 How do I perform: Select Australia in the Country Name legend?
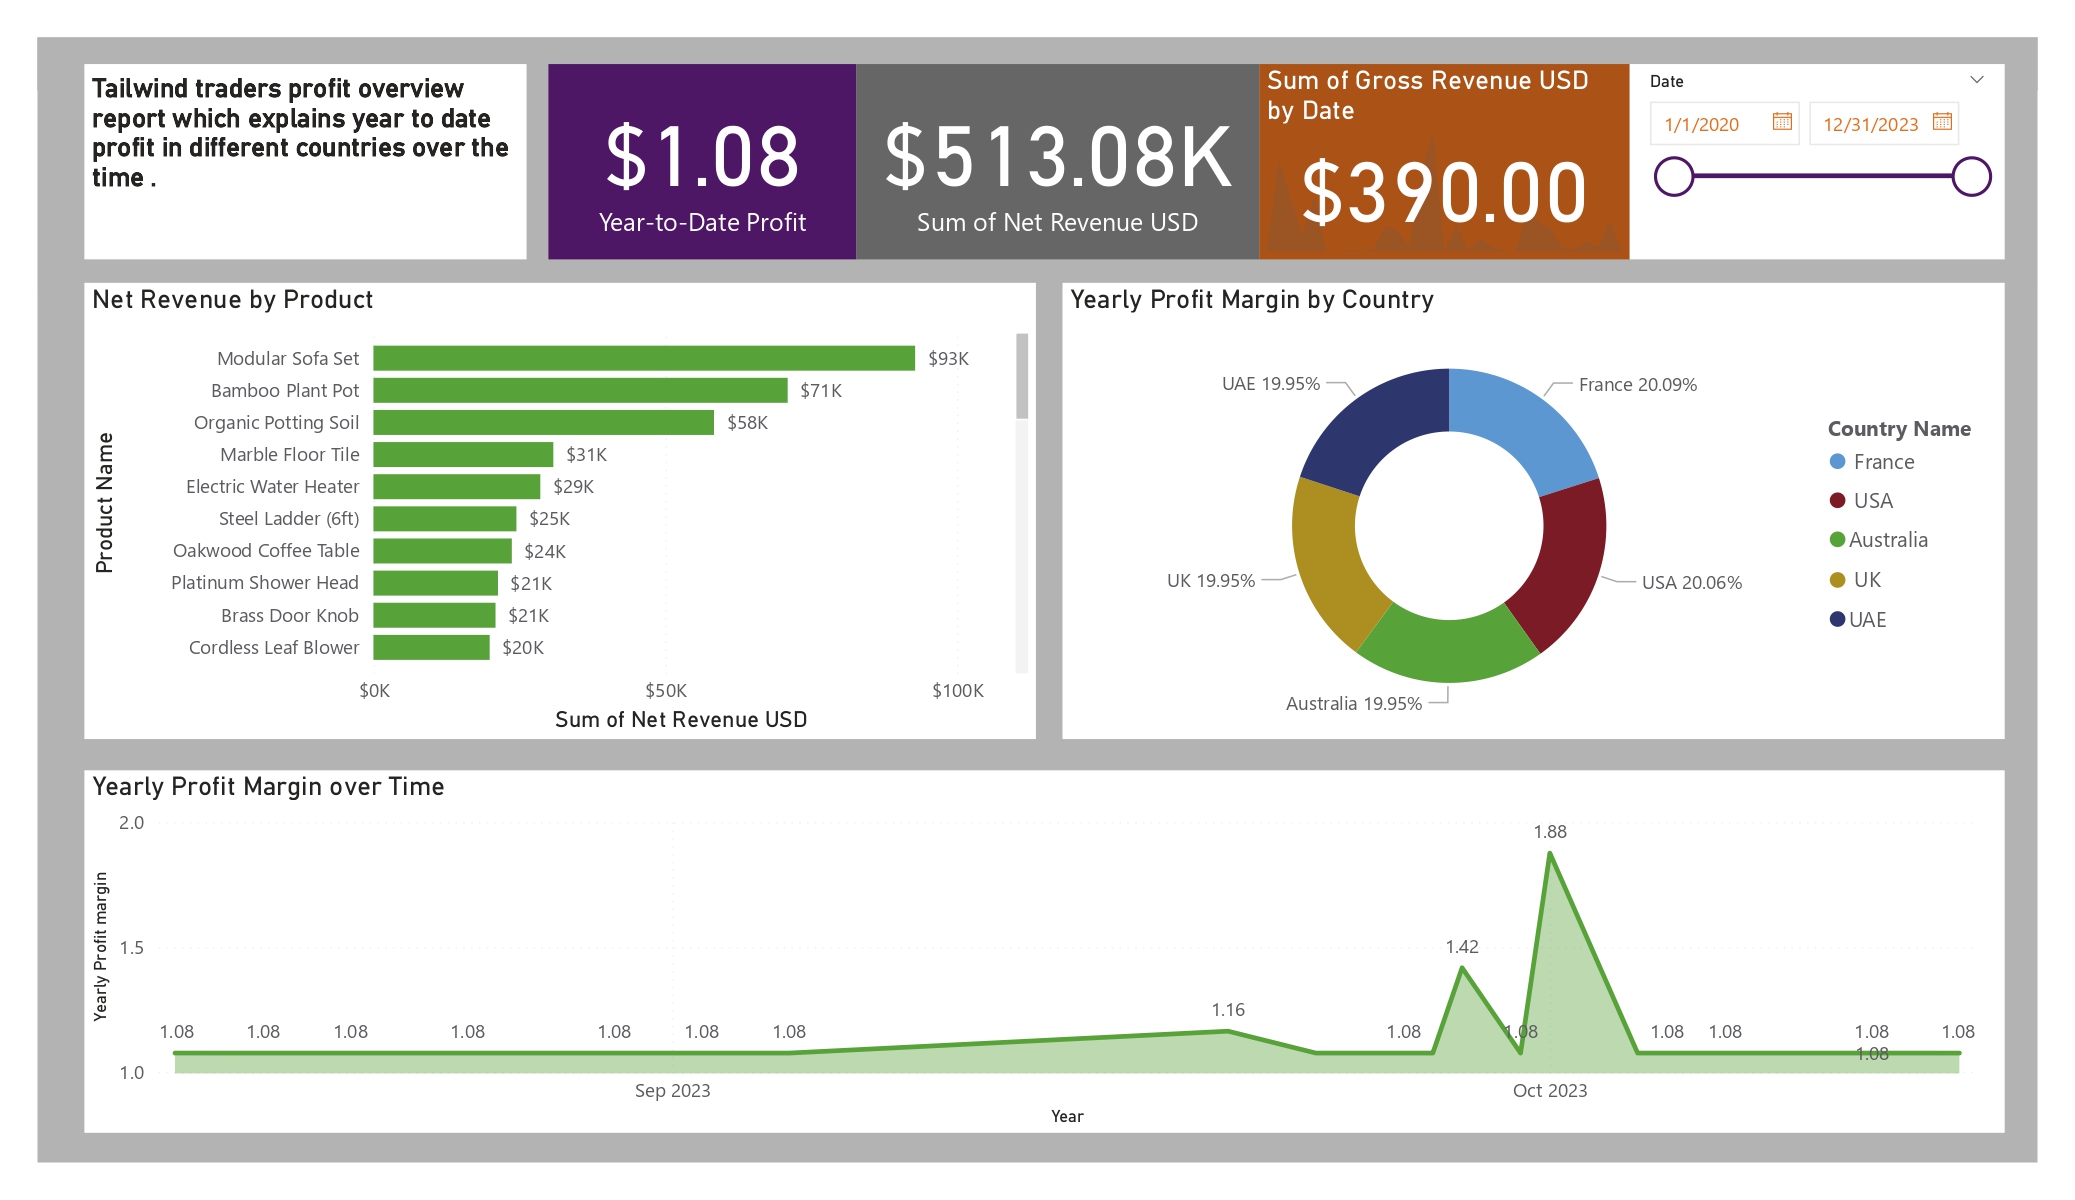(1878, 540)
